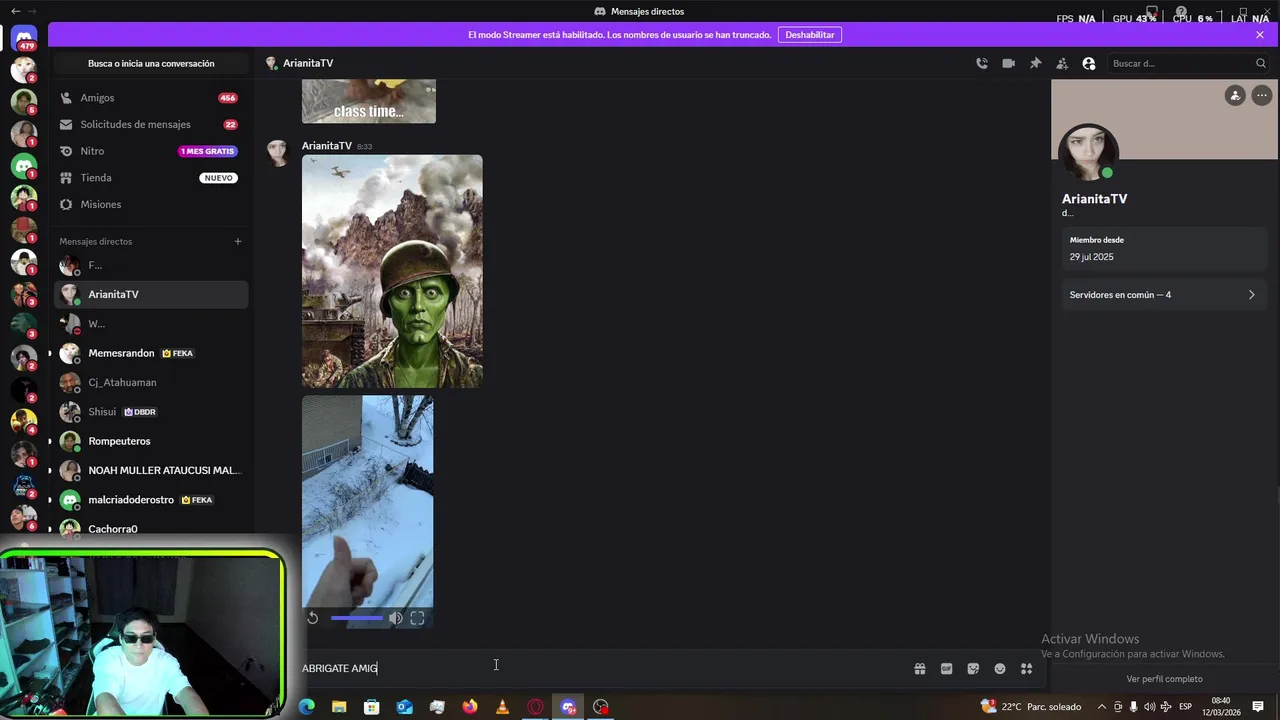
Task: Open the snow video in fullscreen
Action: (418, 618)
